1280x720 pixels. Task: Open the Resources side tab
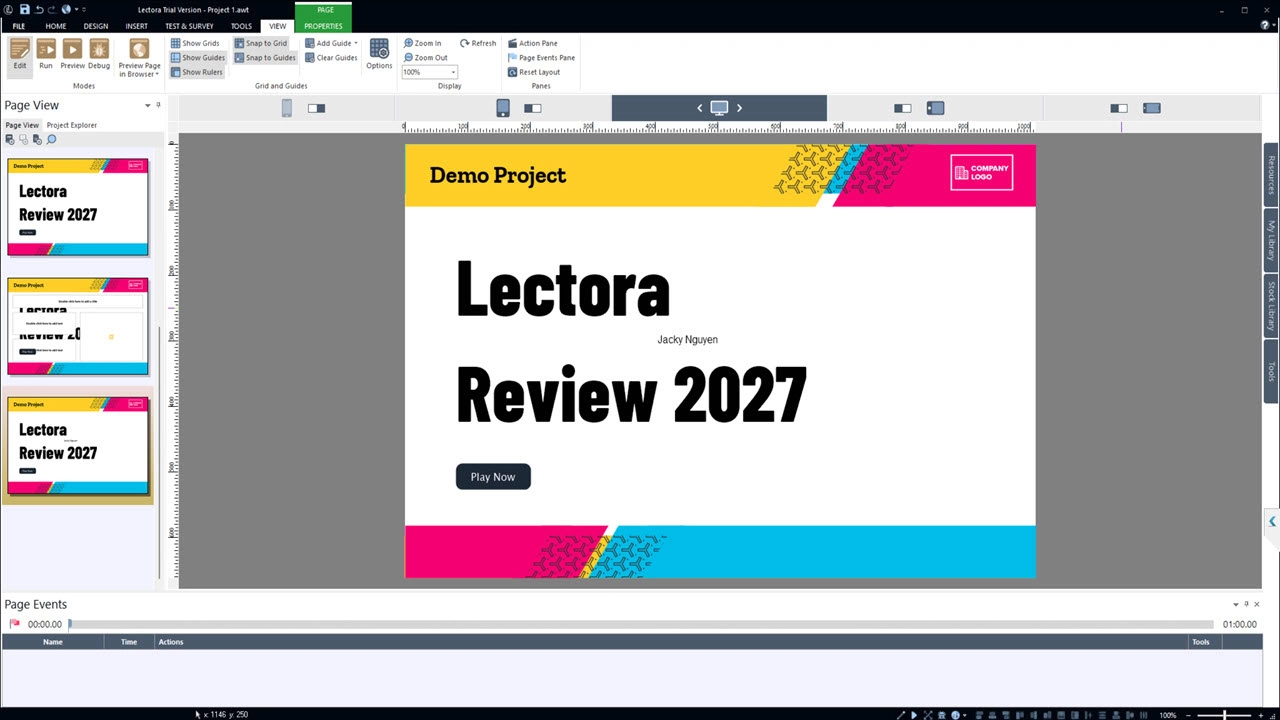click(1271, 175)
